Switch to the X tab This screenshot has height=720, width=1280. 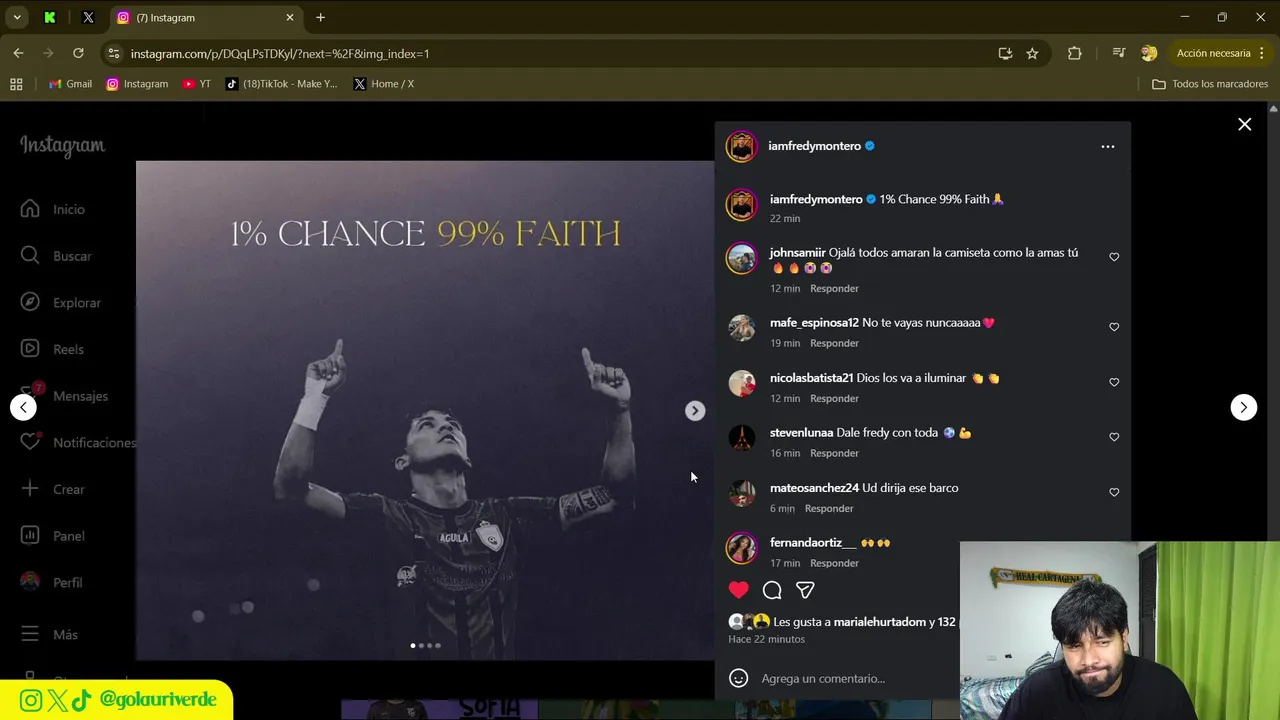click(x=88, y=17)
